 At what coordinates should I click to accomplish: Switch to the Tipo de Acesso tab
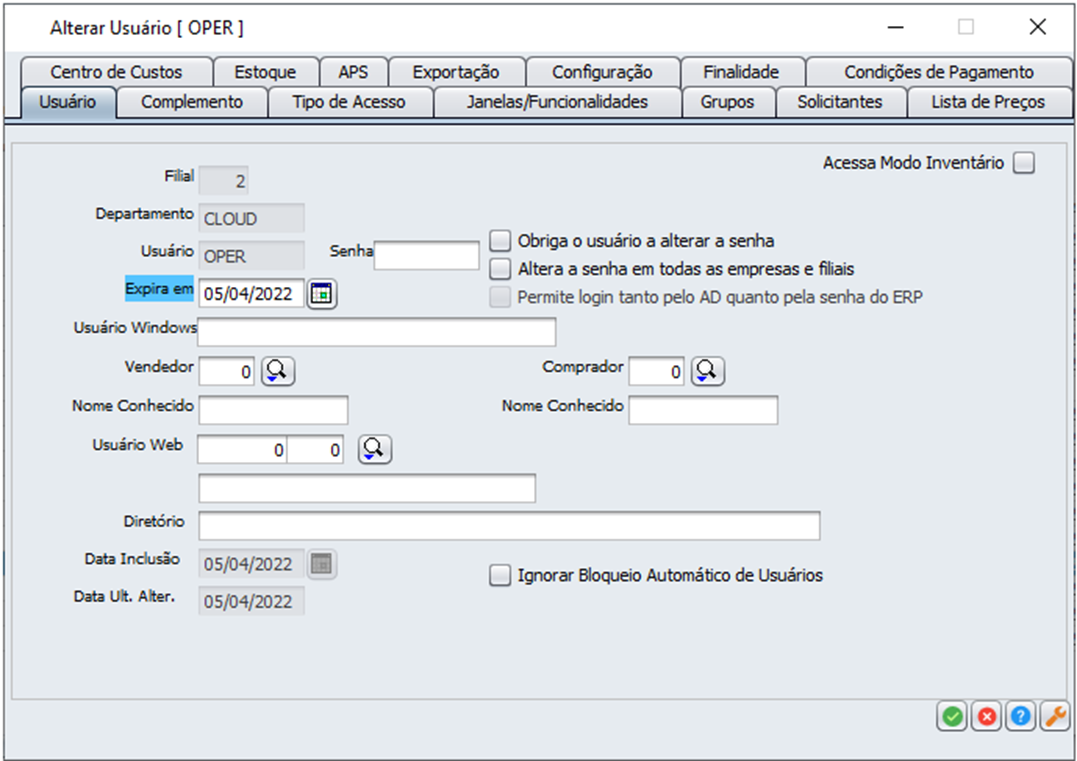(x=349, y=102)
